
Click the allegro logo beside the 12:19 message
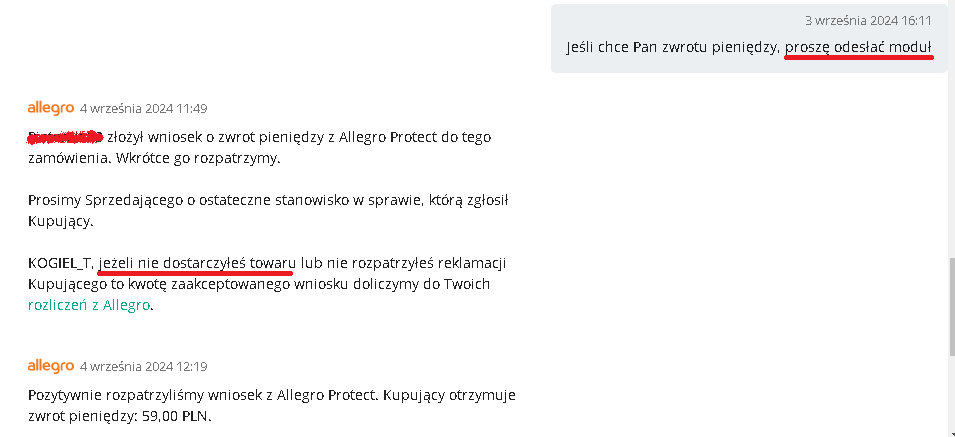(x=51, y=366)
